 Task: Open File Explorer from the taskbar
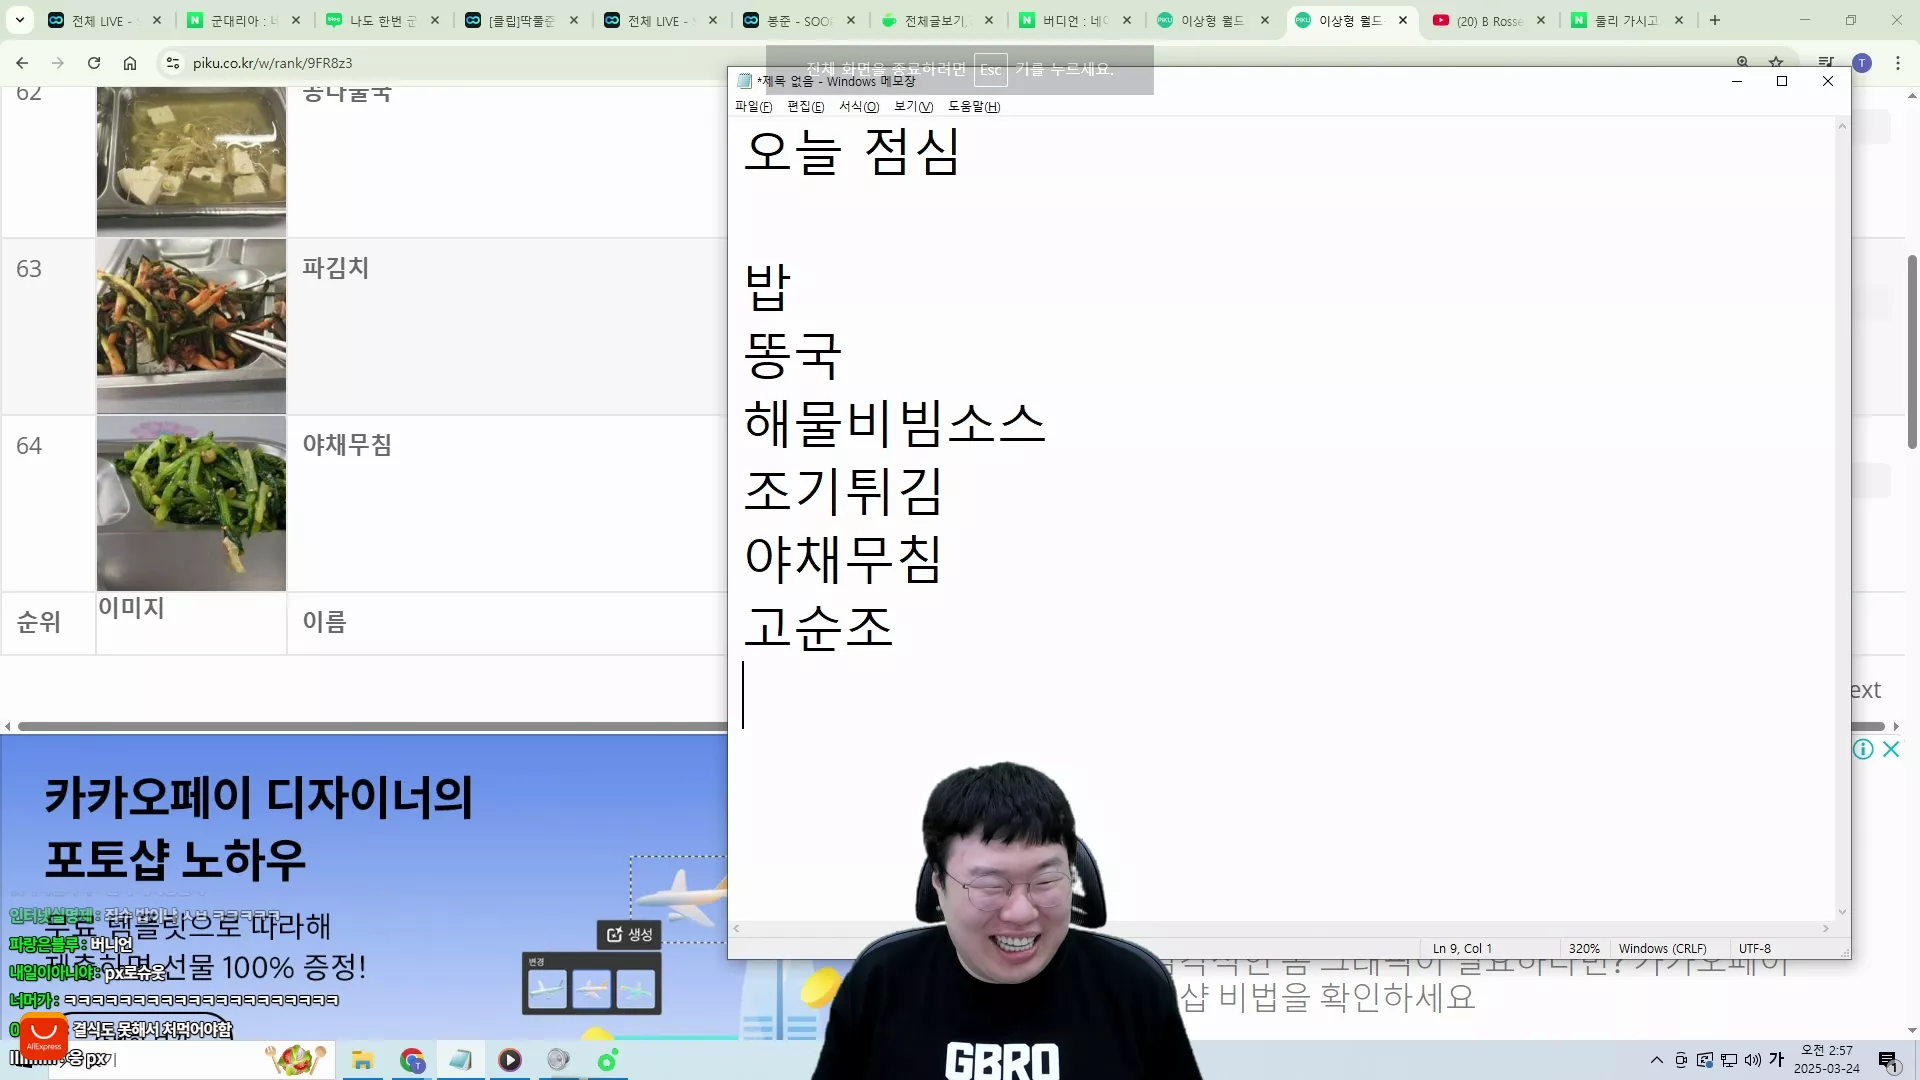pyautogui.click(x=362, y=1060)
